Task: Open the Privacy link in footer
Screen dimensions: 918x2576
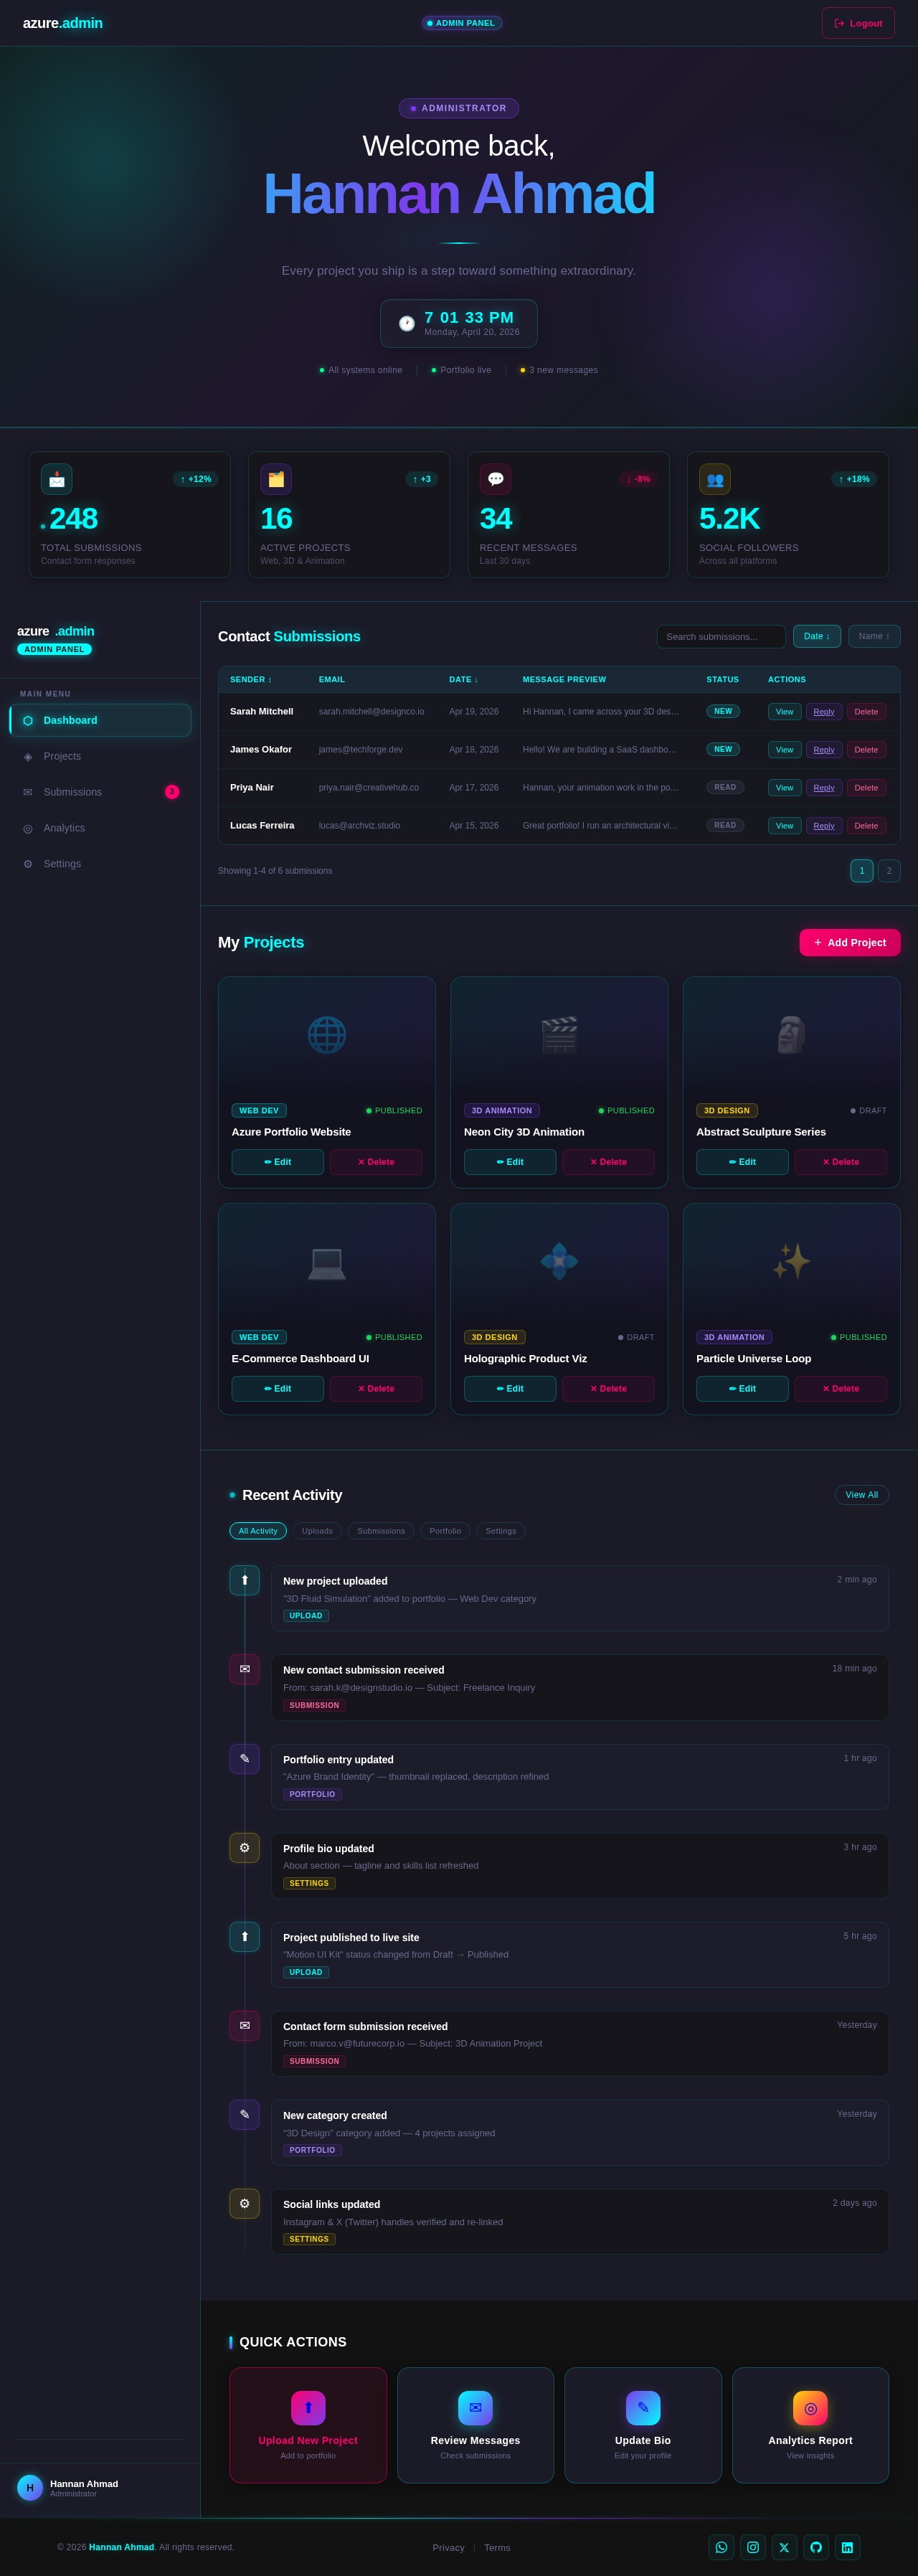Action: point(448,2548)
